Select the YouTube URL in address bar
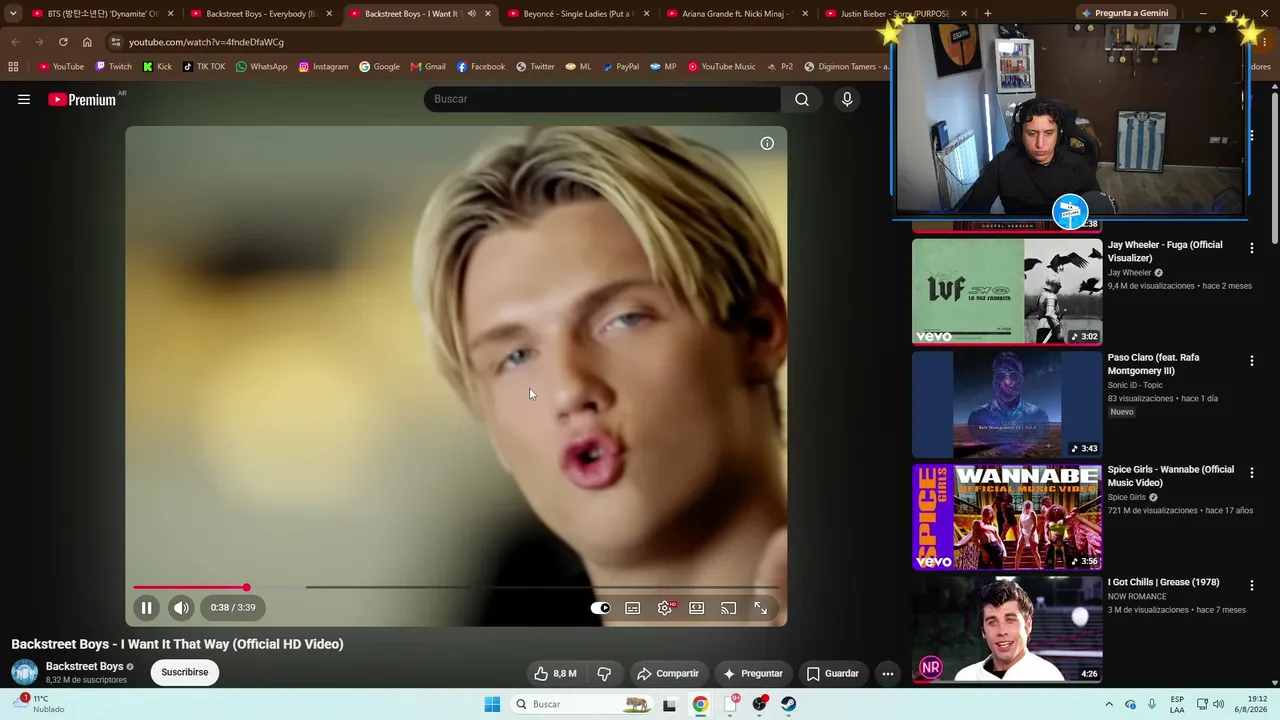Image resolution: width=1280 pixels, height=720 pixels. point(206,42)
